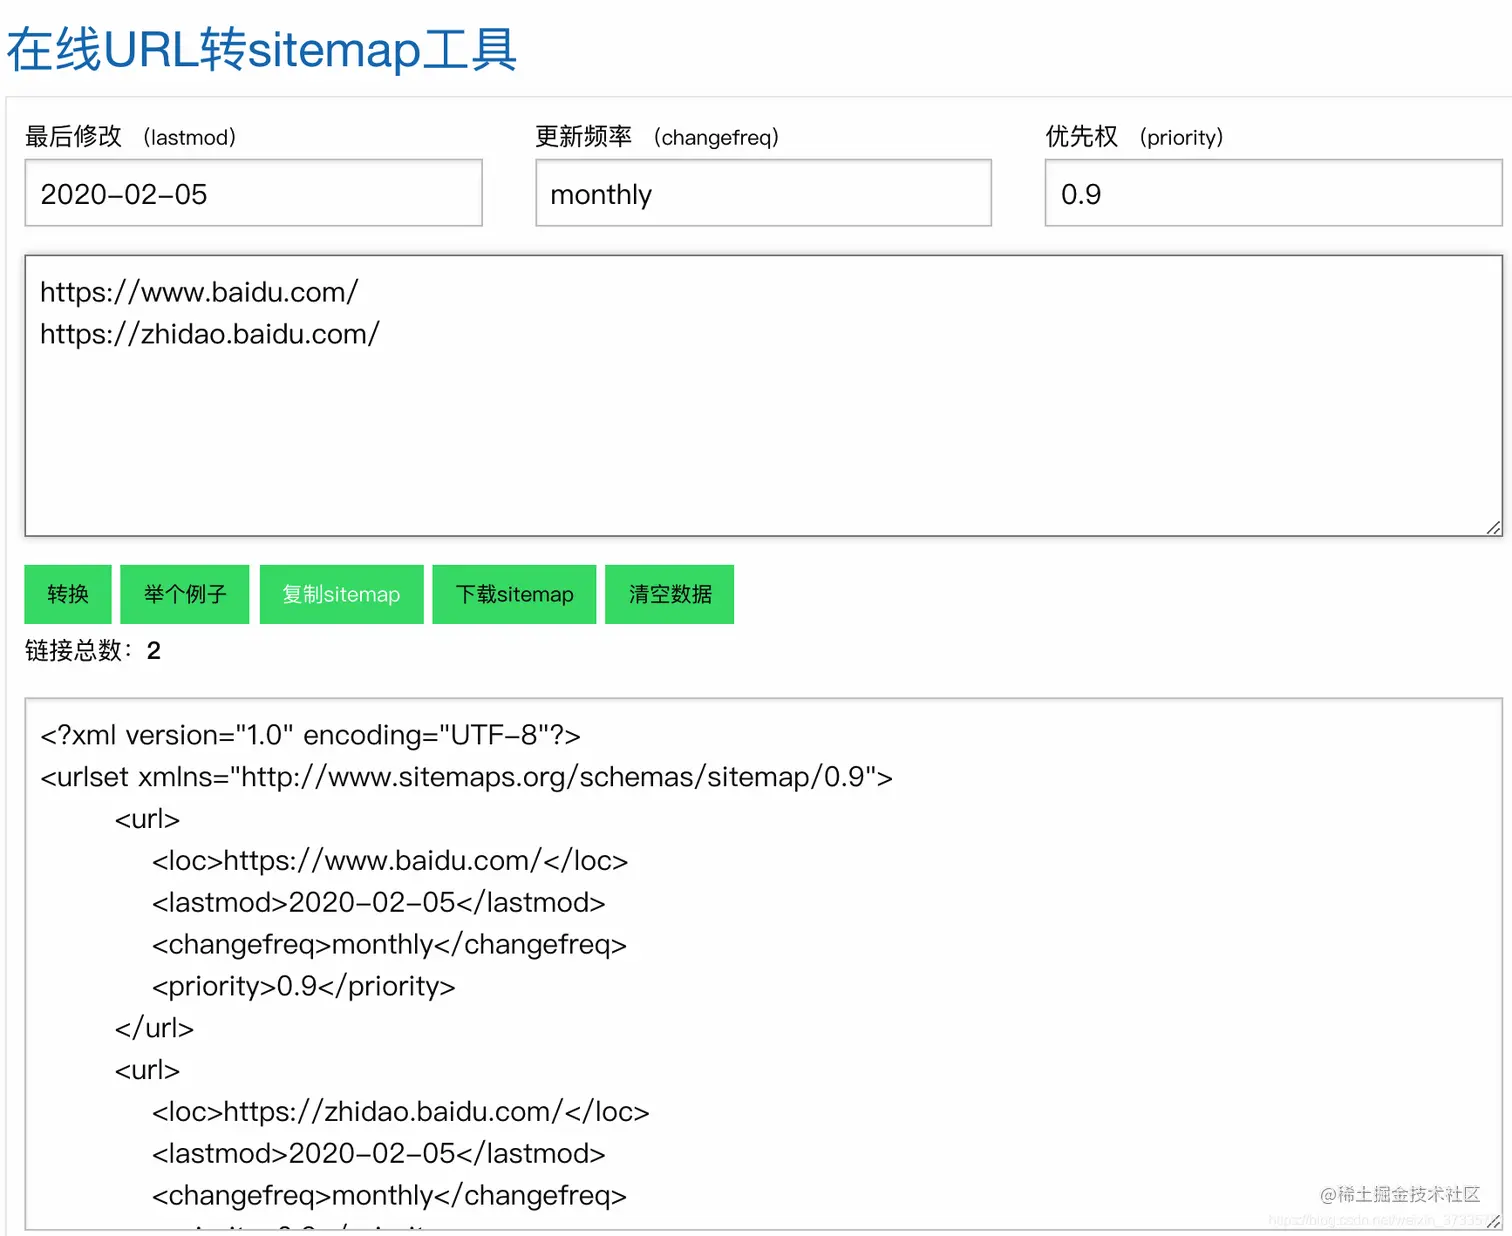1512x1236 pixels.
Task: Focus the priority input showing 0.9
Action: [1274, 193]
